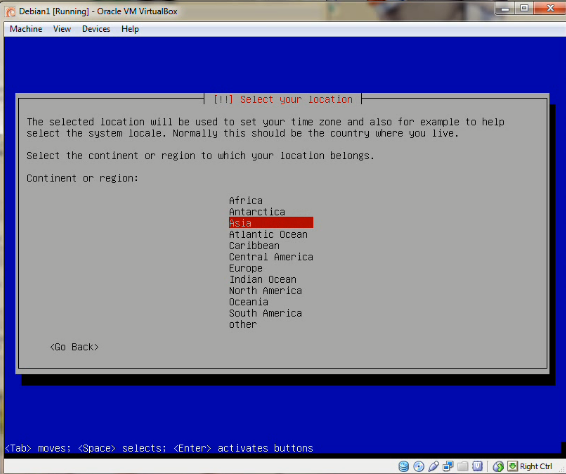Screen dimensions: 566x474
Task: Activate the Go Back button
Action: [74, 347]
